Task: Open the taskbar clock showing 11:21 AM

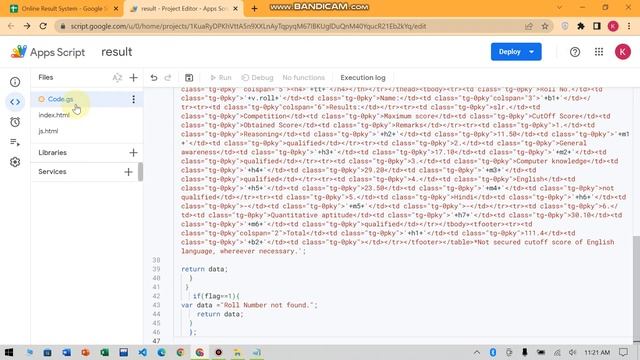Action: (597, 352)
